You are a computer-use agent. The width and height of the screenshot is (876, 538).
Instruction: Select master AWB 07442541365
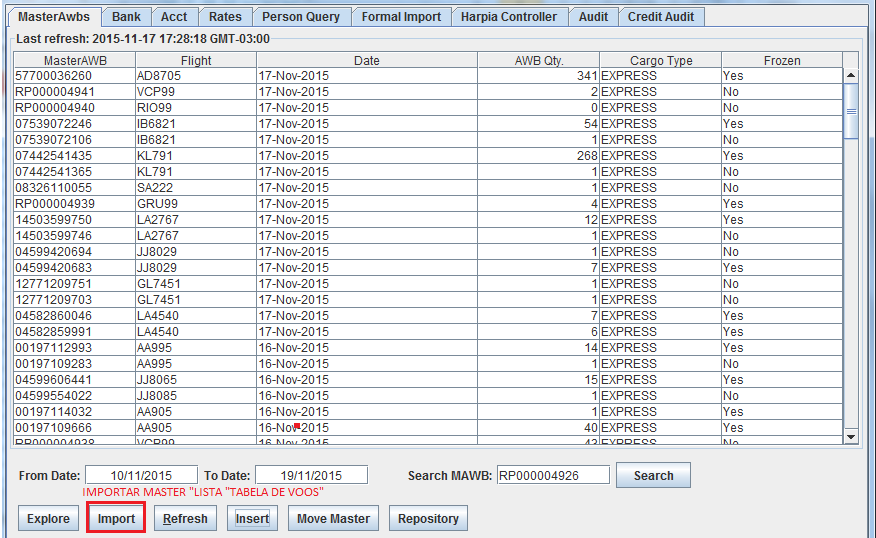click(74, 172)
